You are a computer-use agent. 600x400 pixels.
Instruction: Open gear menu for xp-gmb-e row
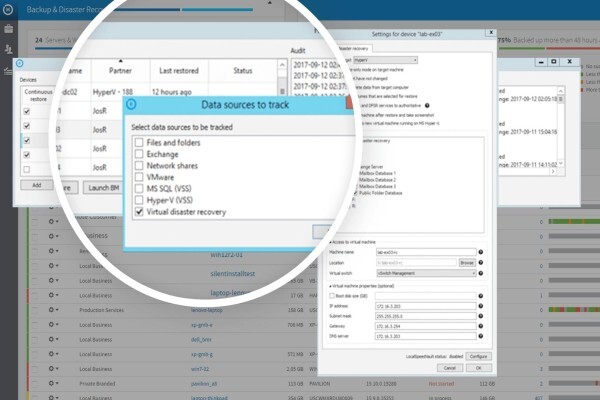[53, 325]
